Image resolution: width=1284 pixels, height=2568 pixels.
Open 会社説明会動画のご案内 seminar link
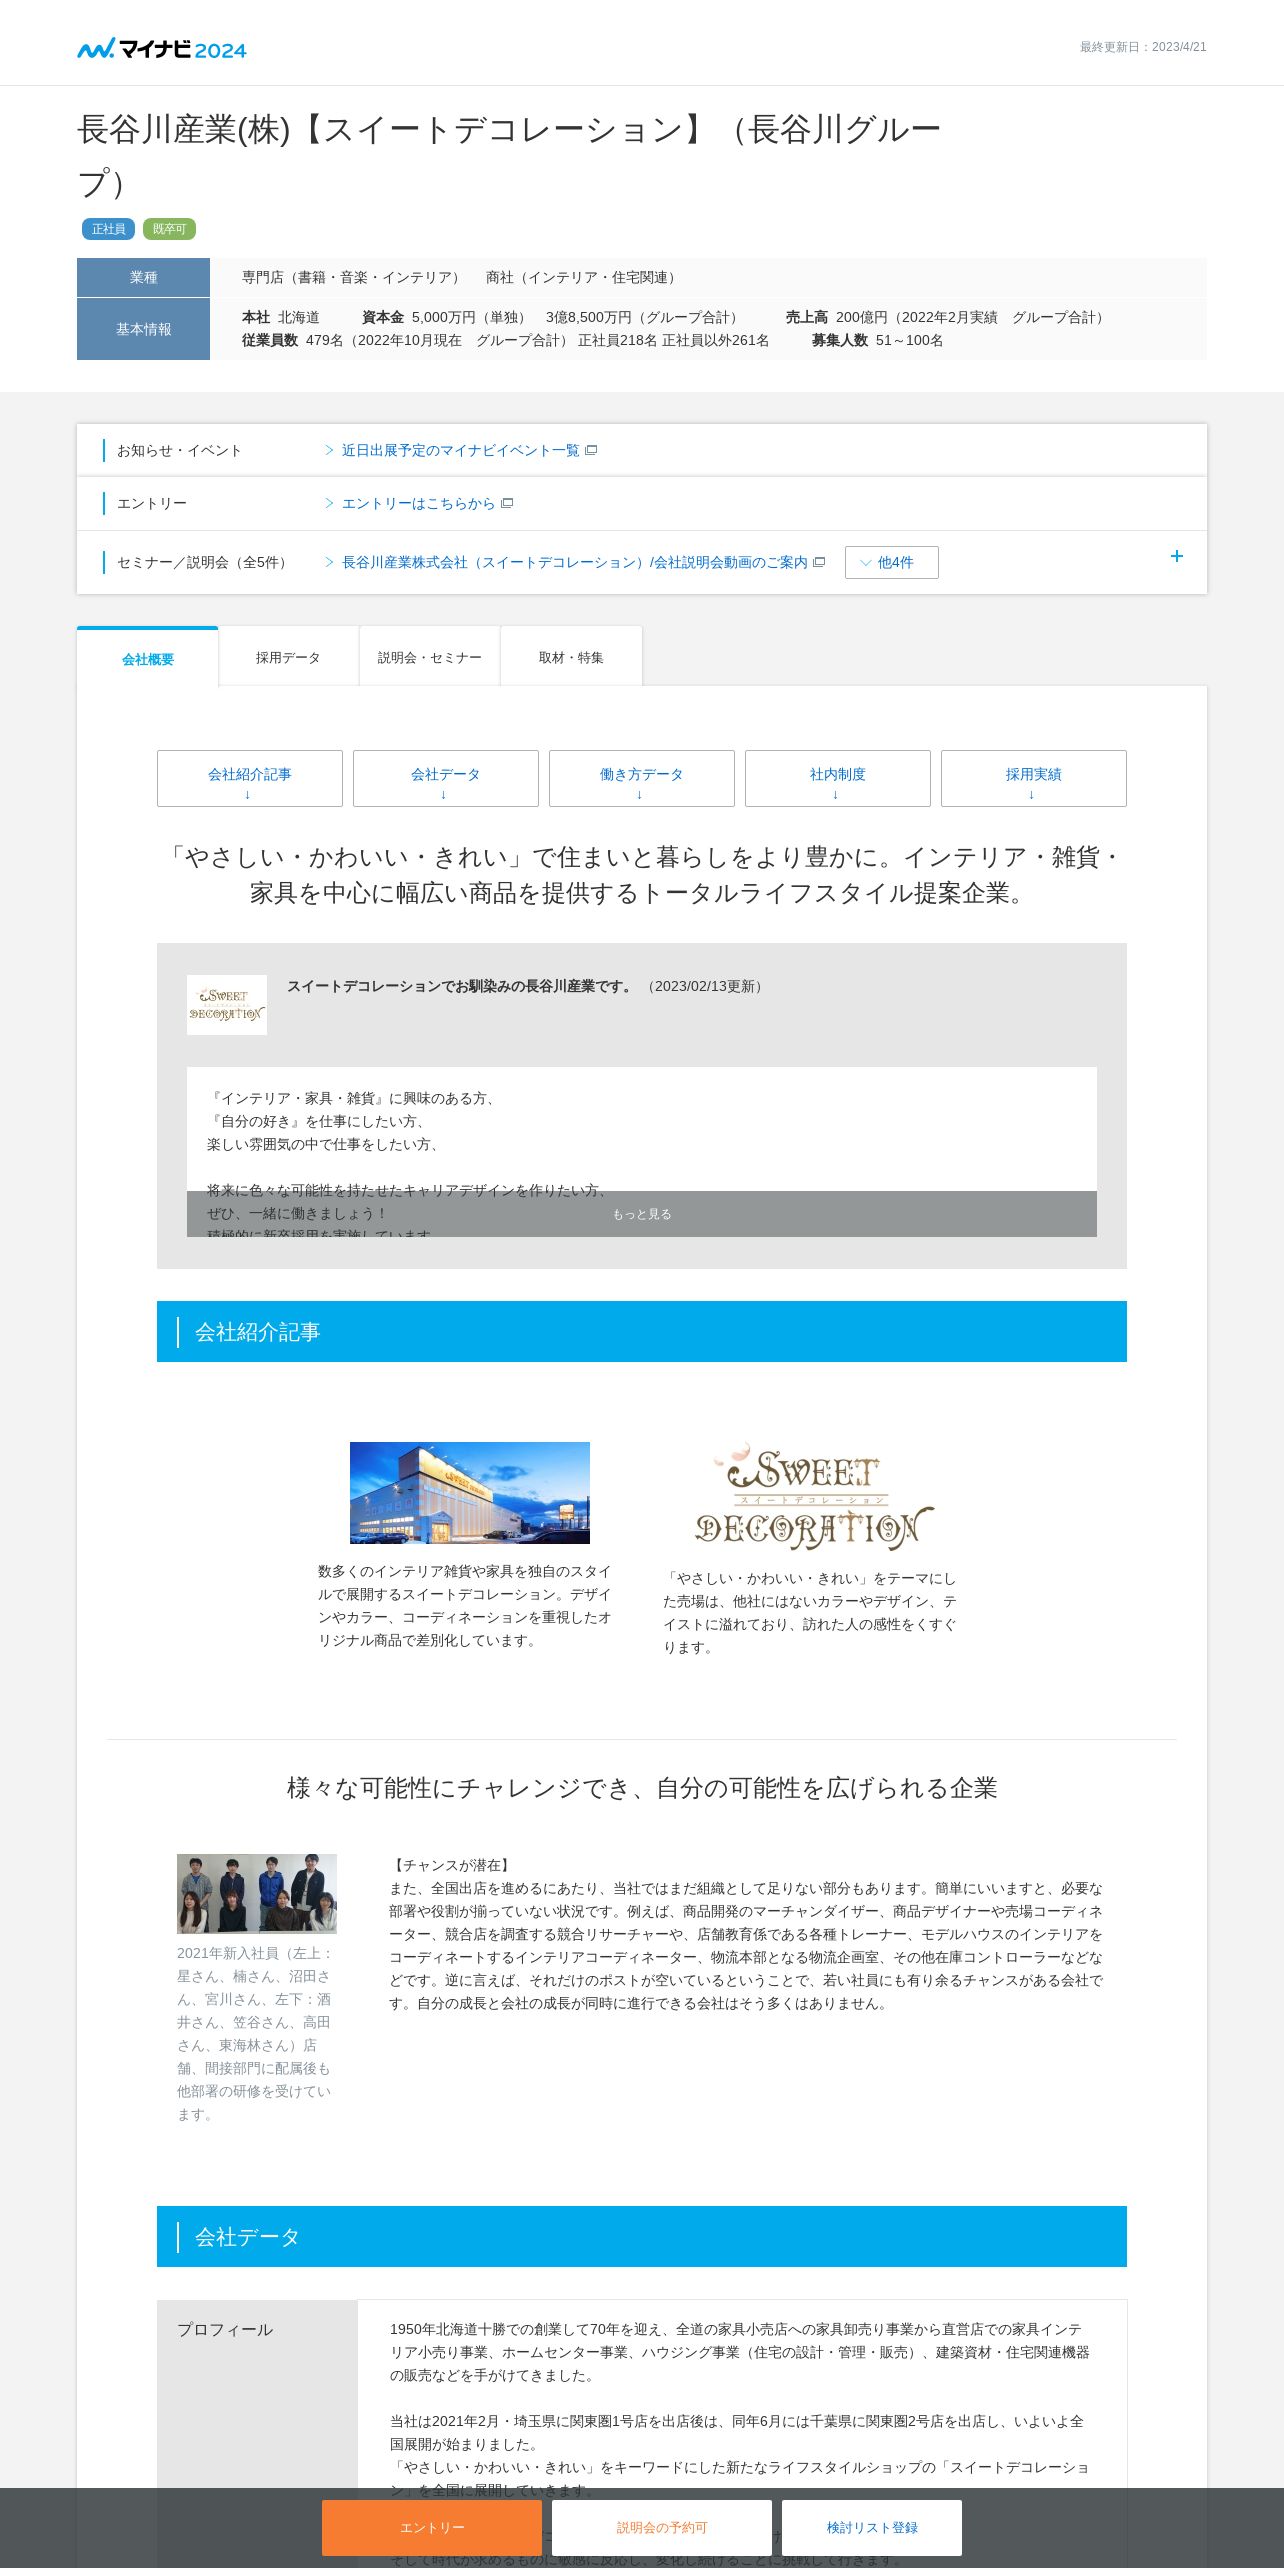574,562
